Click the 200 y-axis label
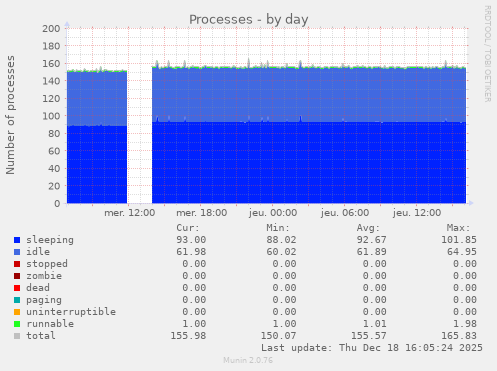The width and height of the screenshot is (497, 371). pyautogui.click(x=51, y=29)
